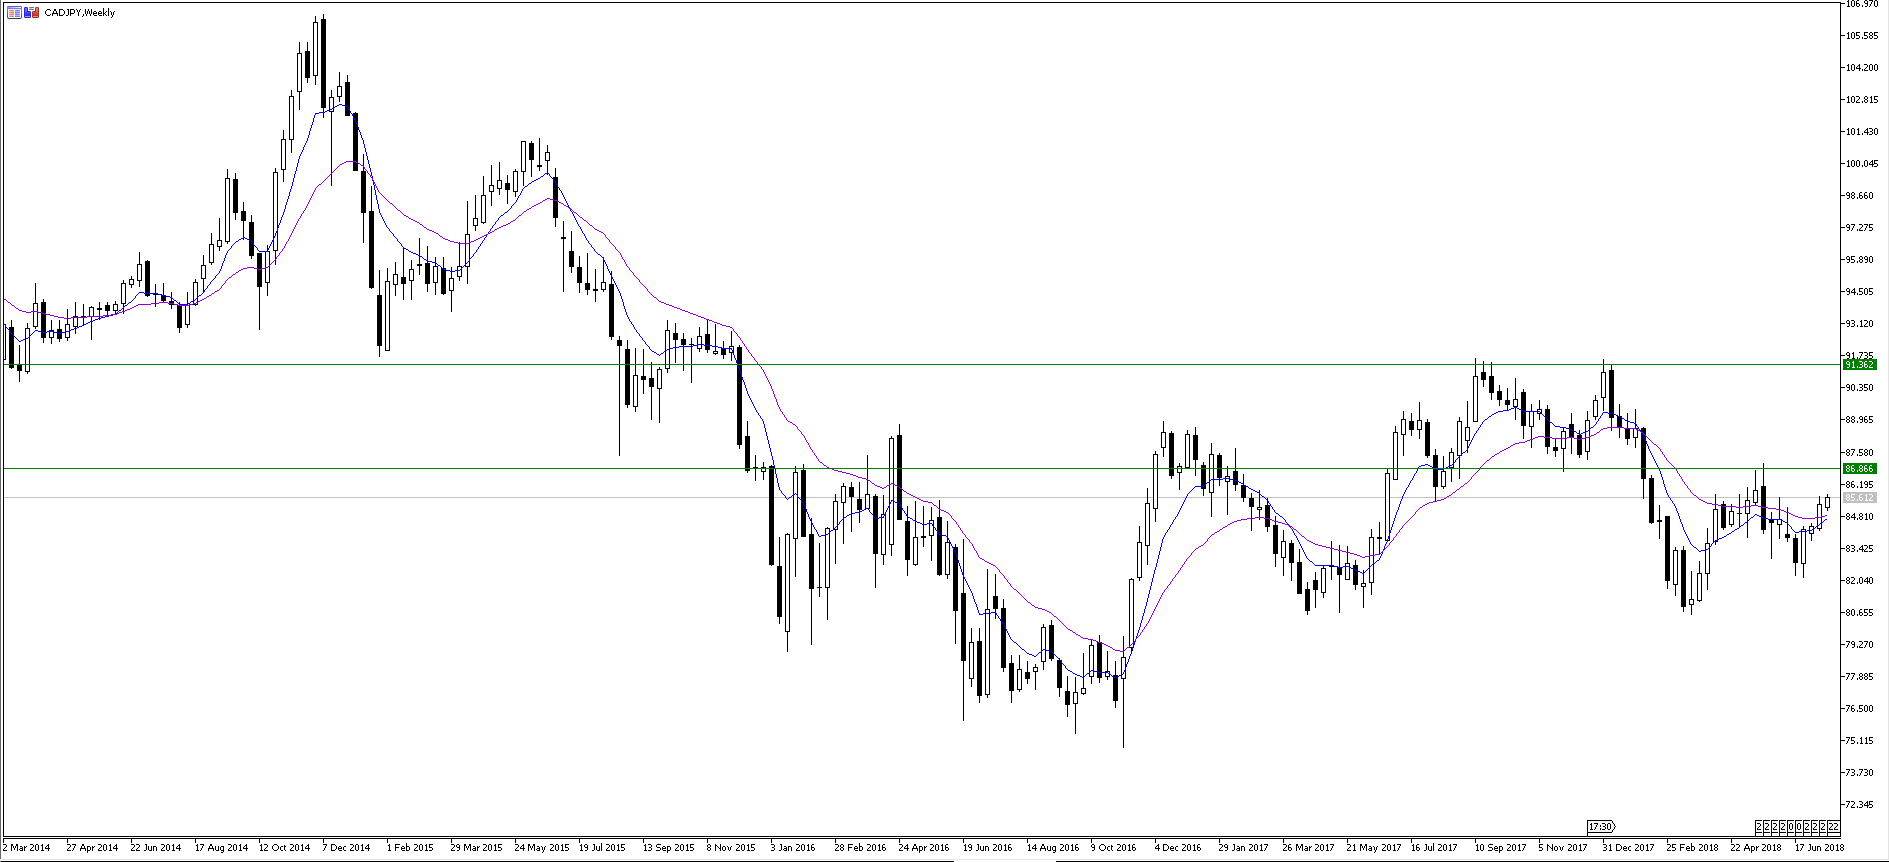
Task: Select the 22 event marker on timeline
Action: coord(1833,826)
